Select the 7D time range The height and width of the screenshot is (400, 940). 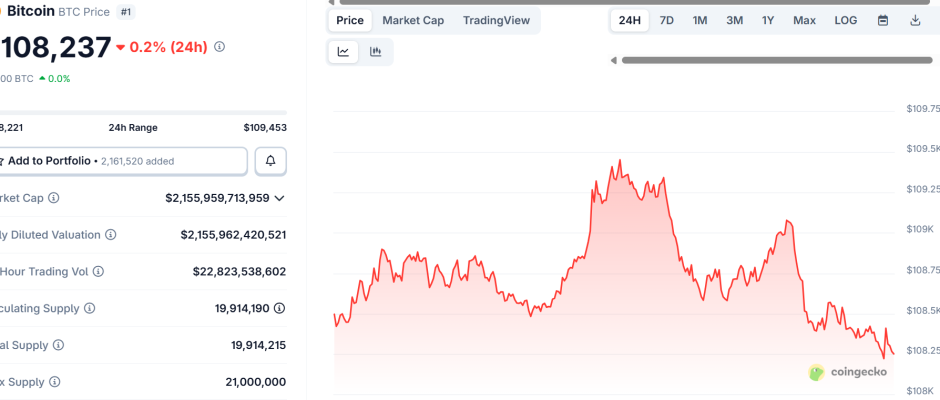click(666, 20)
